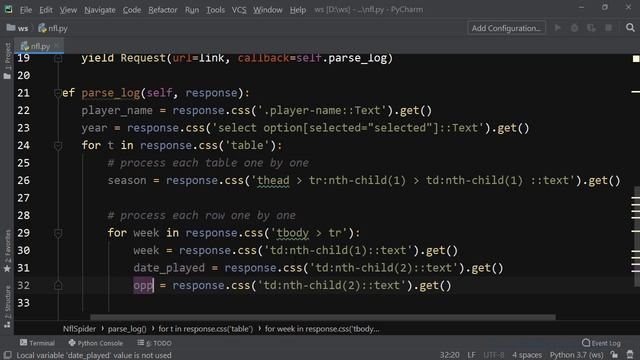Image resolution: width=640 pixels, height=360 pixels.
Task: Place cursor on the 'opp' variable
Action: click(x=143, y=285)
